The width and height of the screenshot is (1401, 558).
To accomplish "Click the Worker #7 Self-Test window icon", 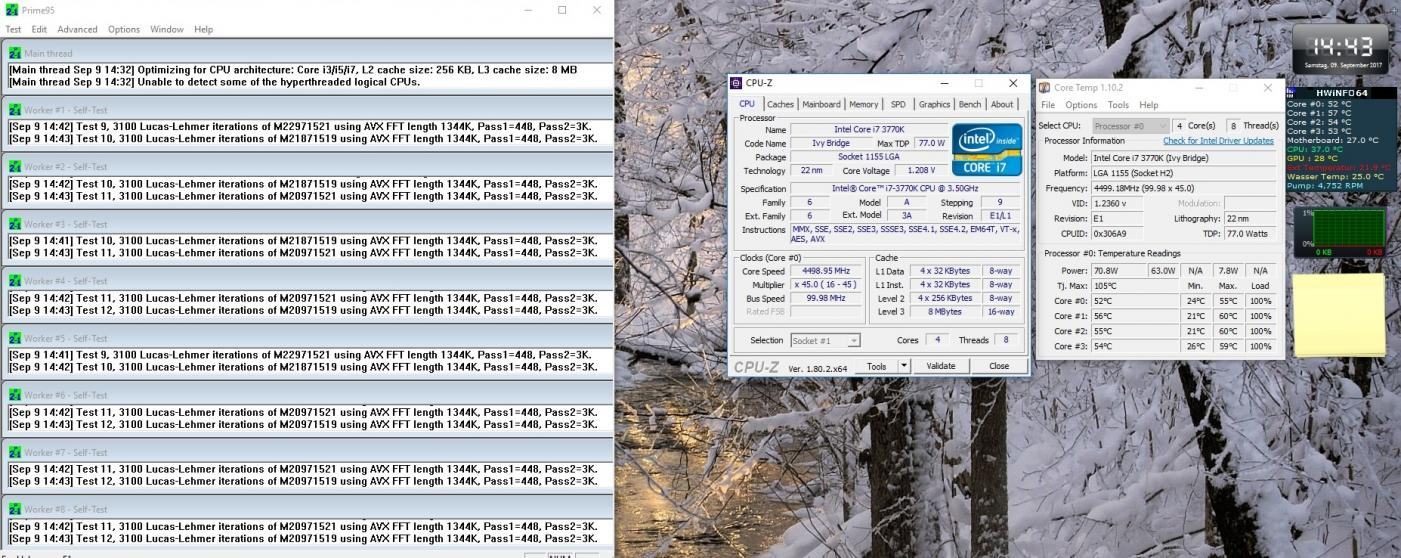I will point(15,452).
